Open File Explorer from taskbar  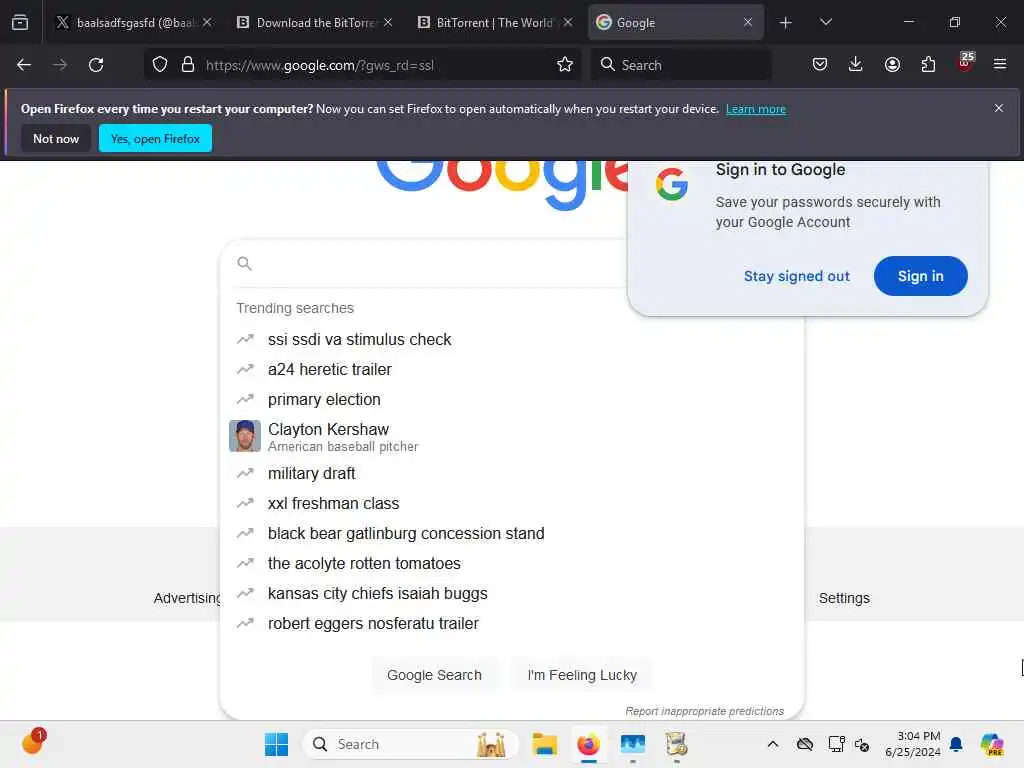click(544, 744)
